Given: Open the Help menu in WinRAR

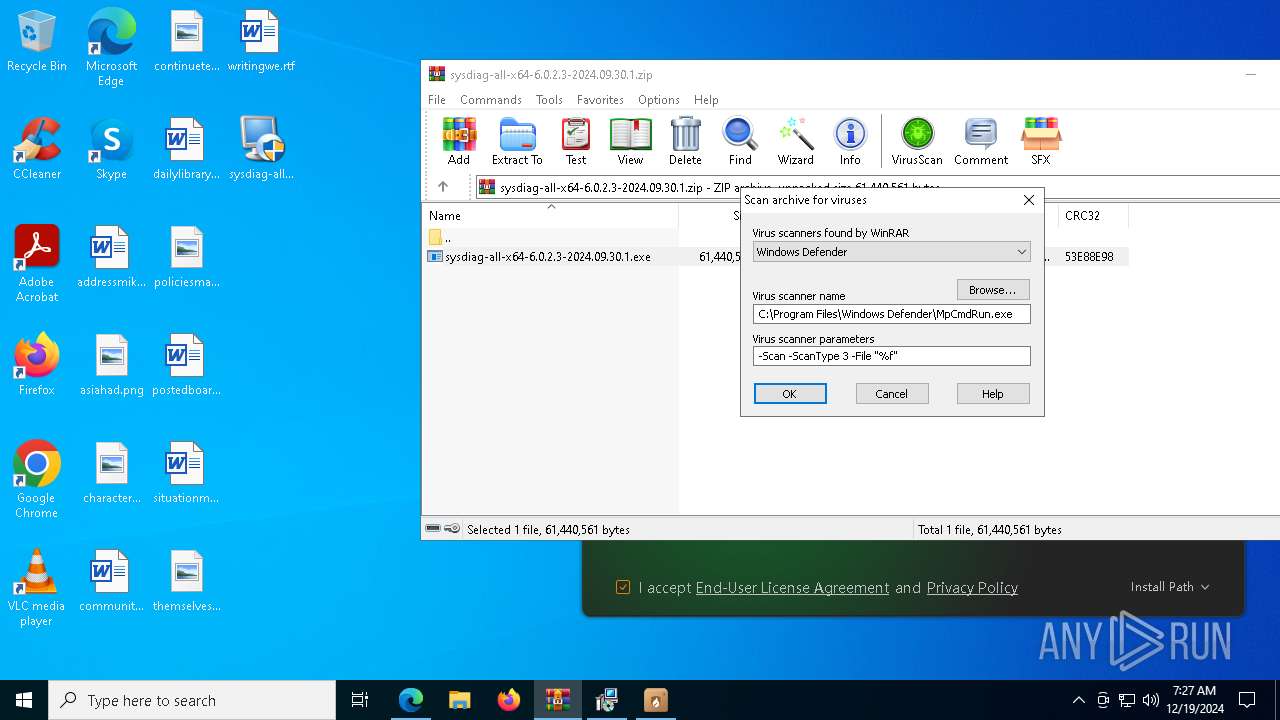Looking at the screenshot, I should coord(706,100).
